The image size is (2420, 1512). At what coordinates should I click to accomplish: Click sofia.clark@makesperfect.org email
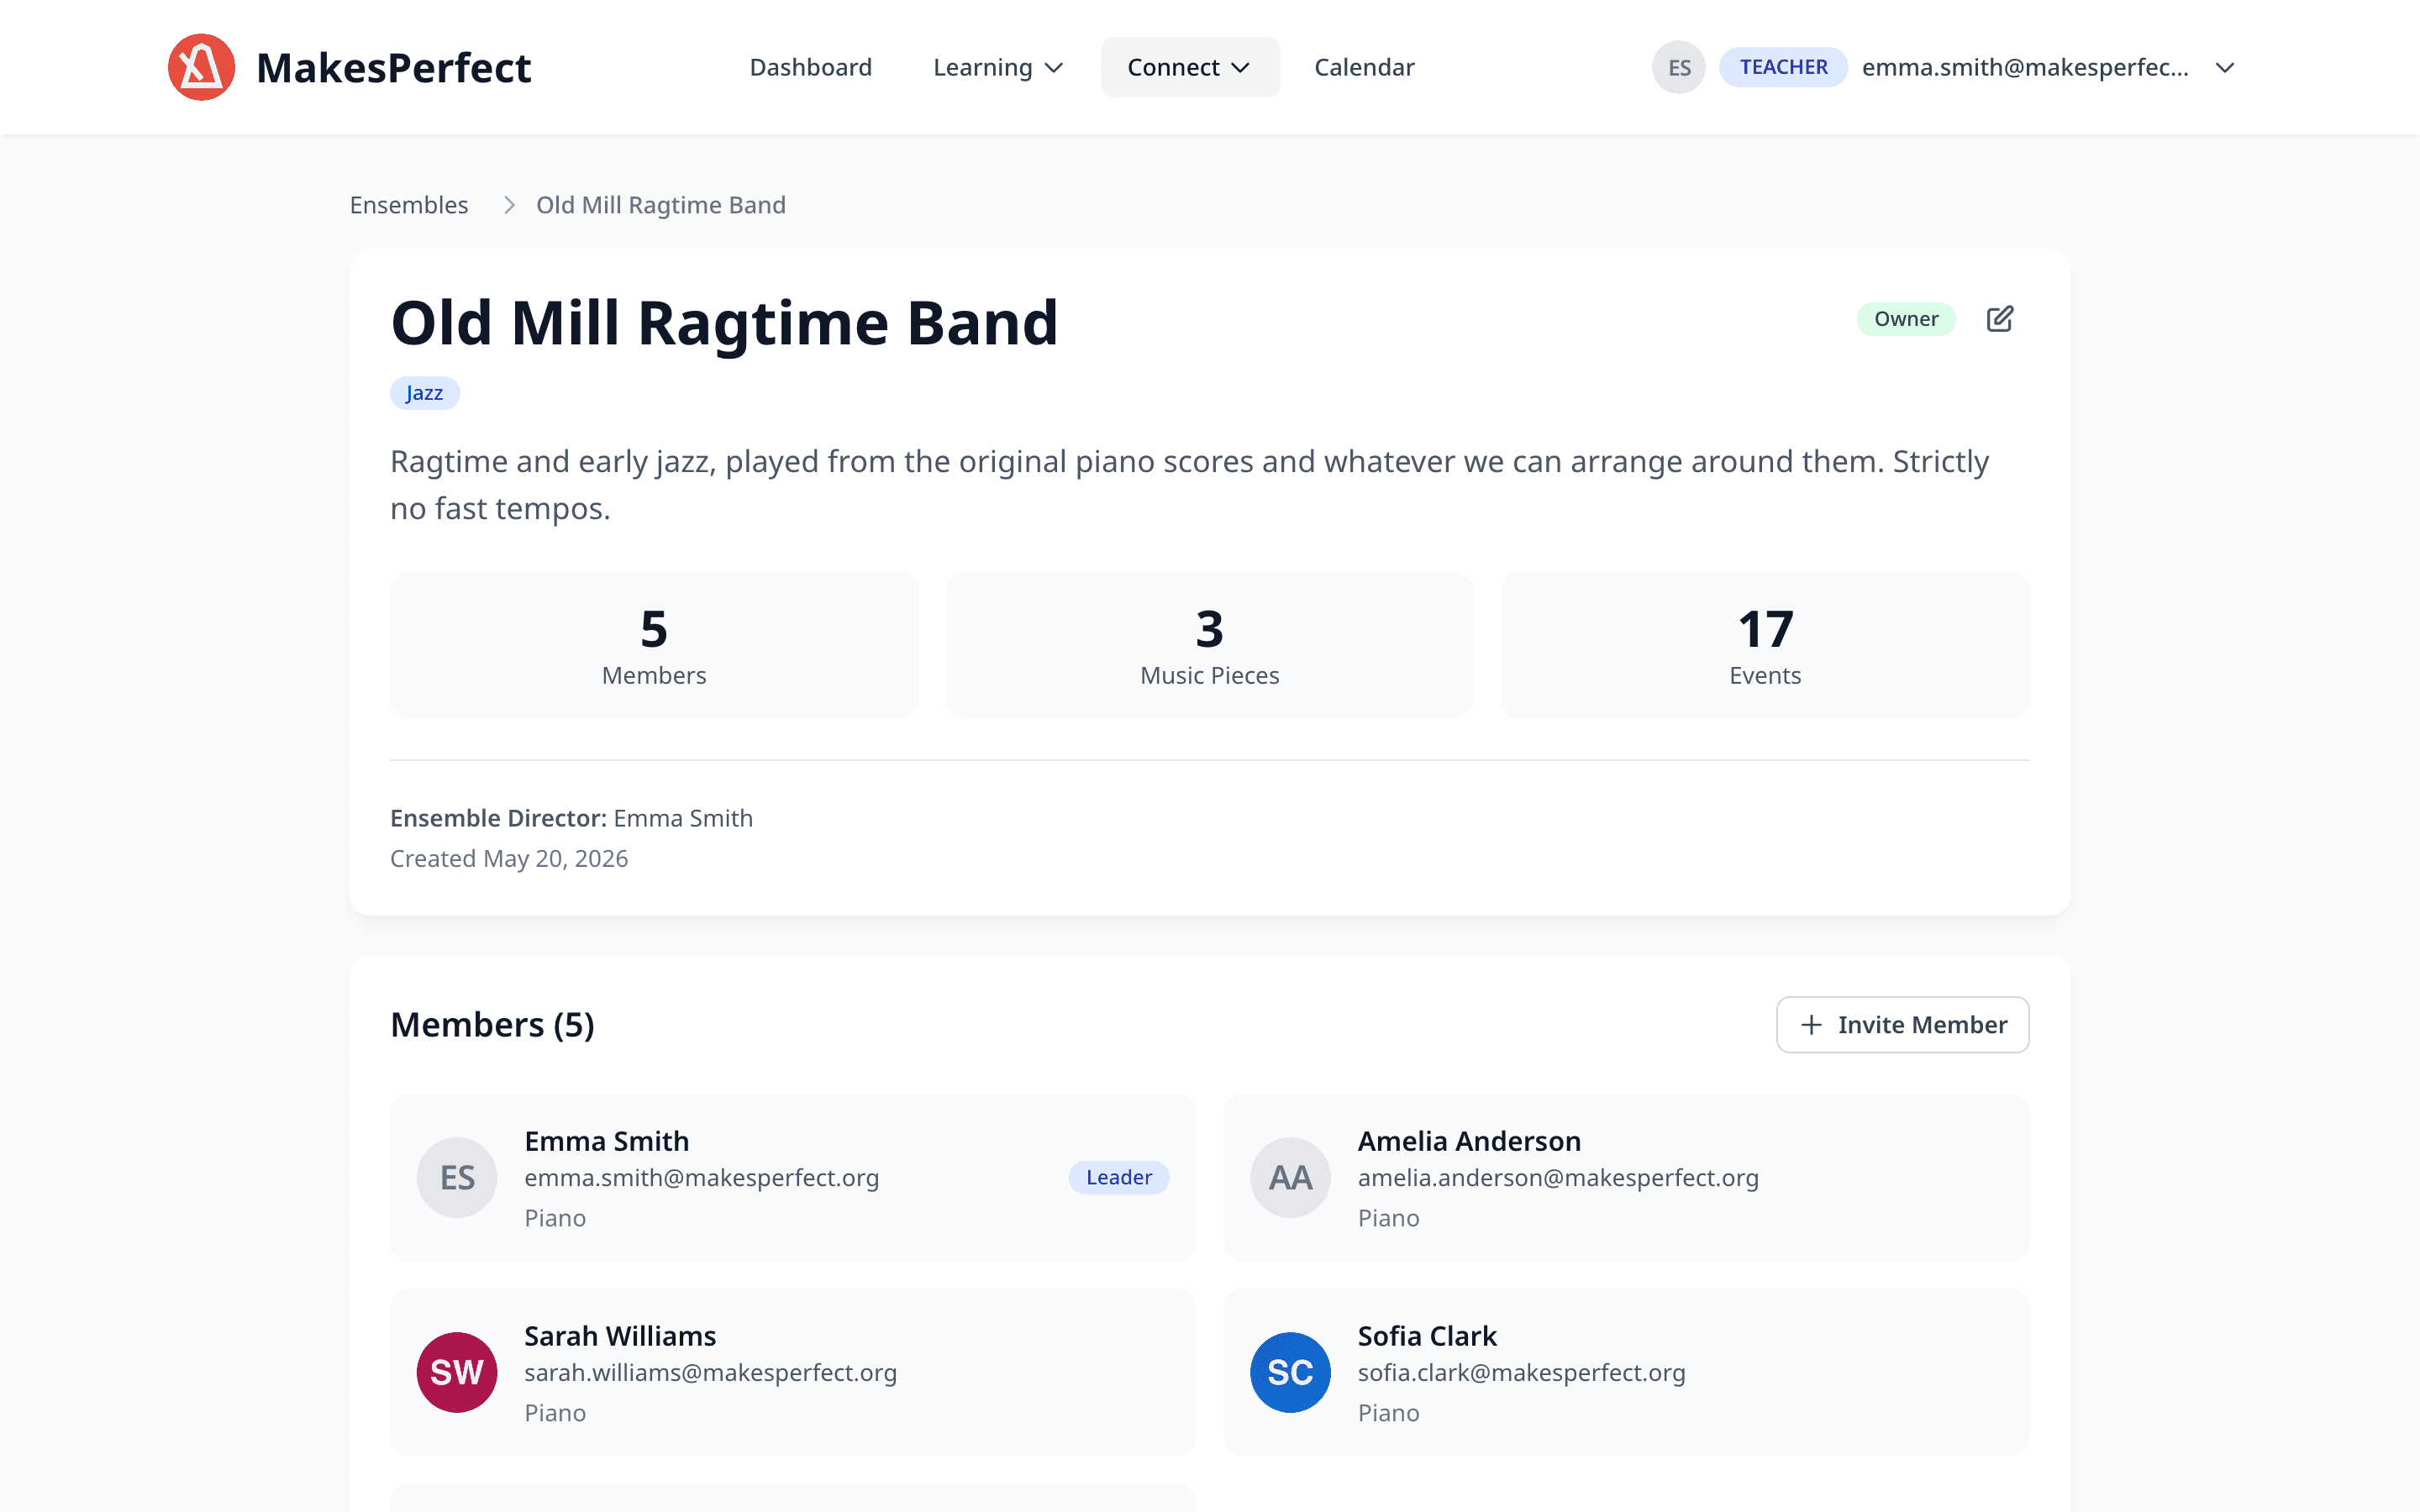(1521, 1373)
